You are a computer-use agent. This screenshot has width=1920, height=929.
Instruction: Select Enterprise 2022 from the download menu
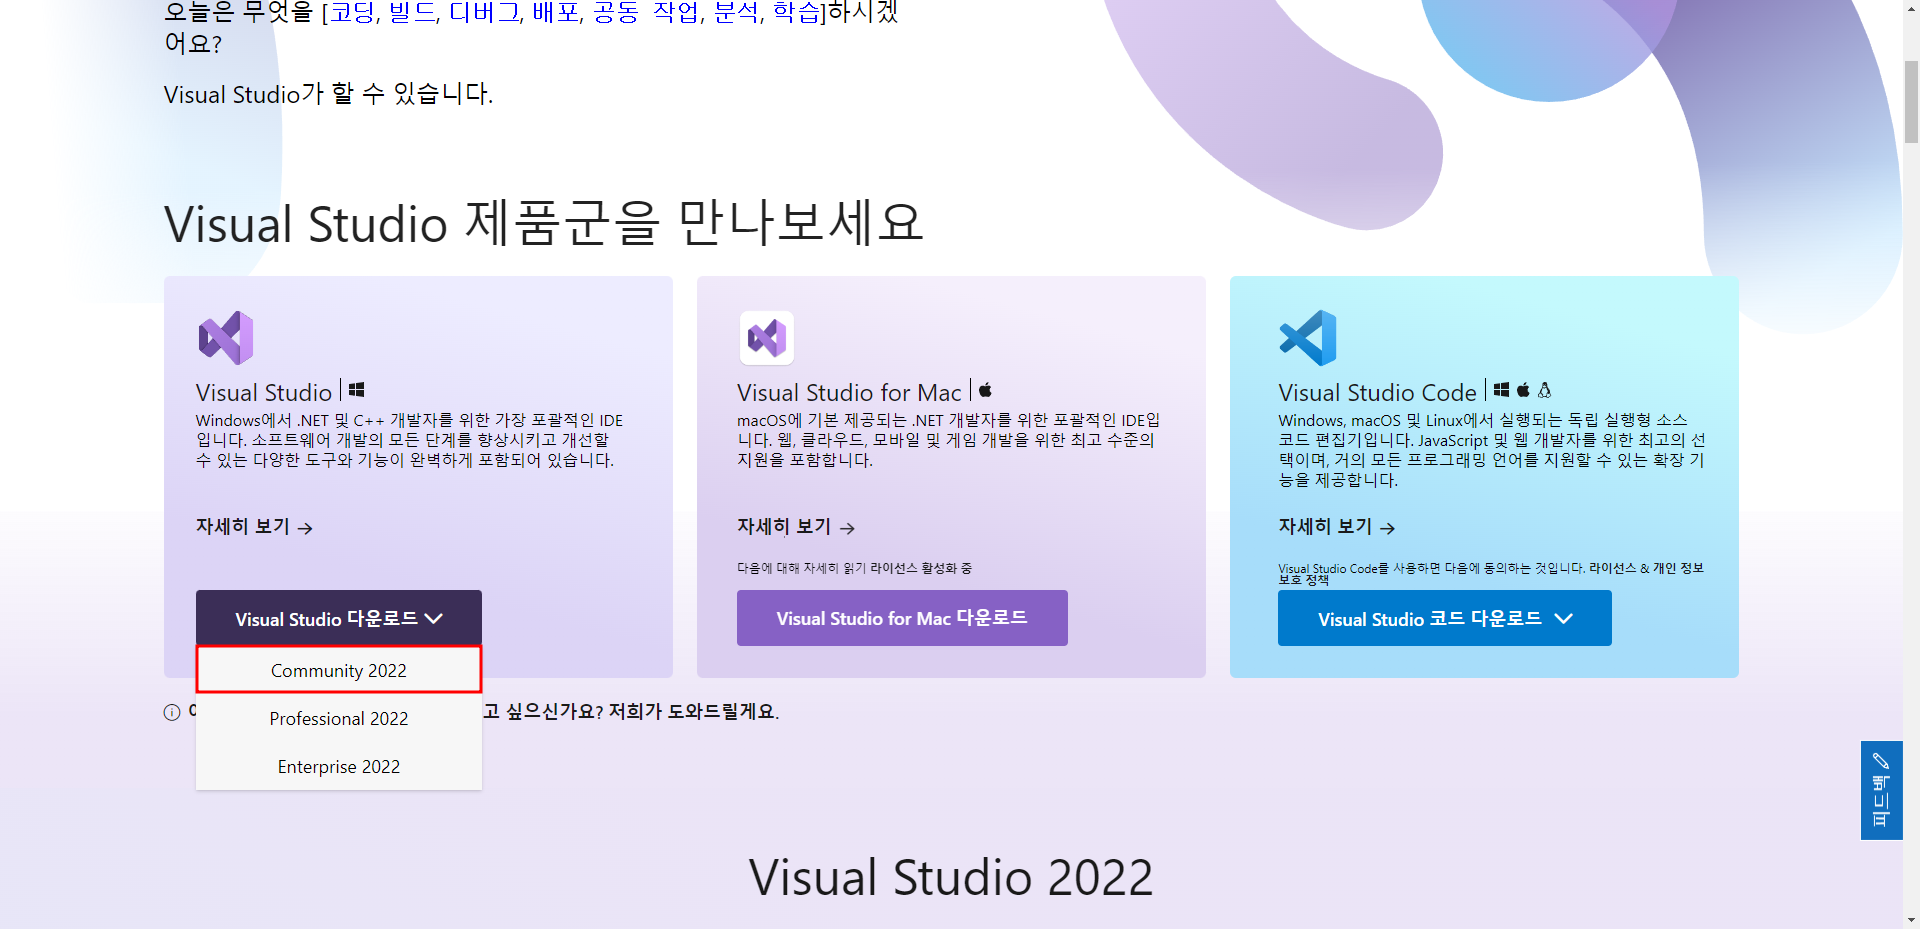point(339,766)
